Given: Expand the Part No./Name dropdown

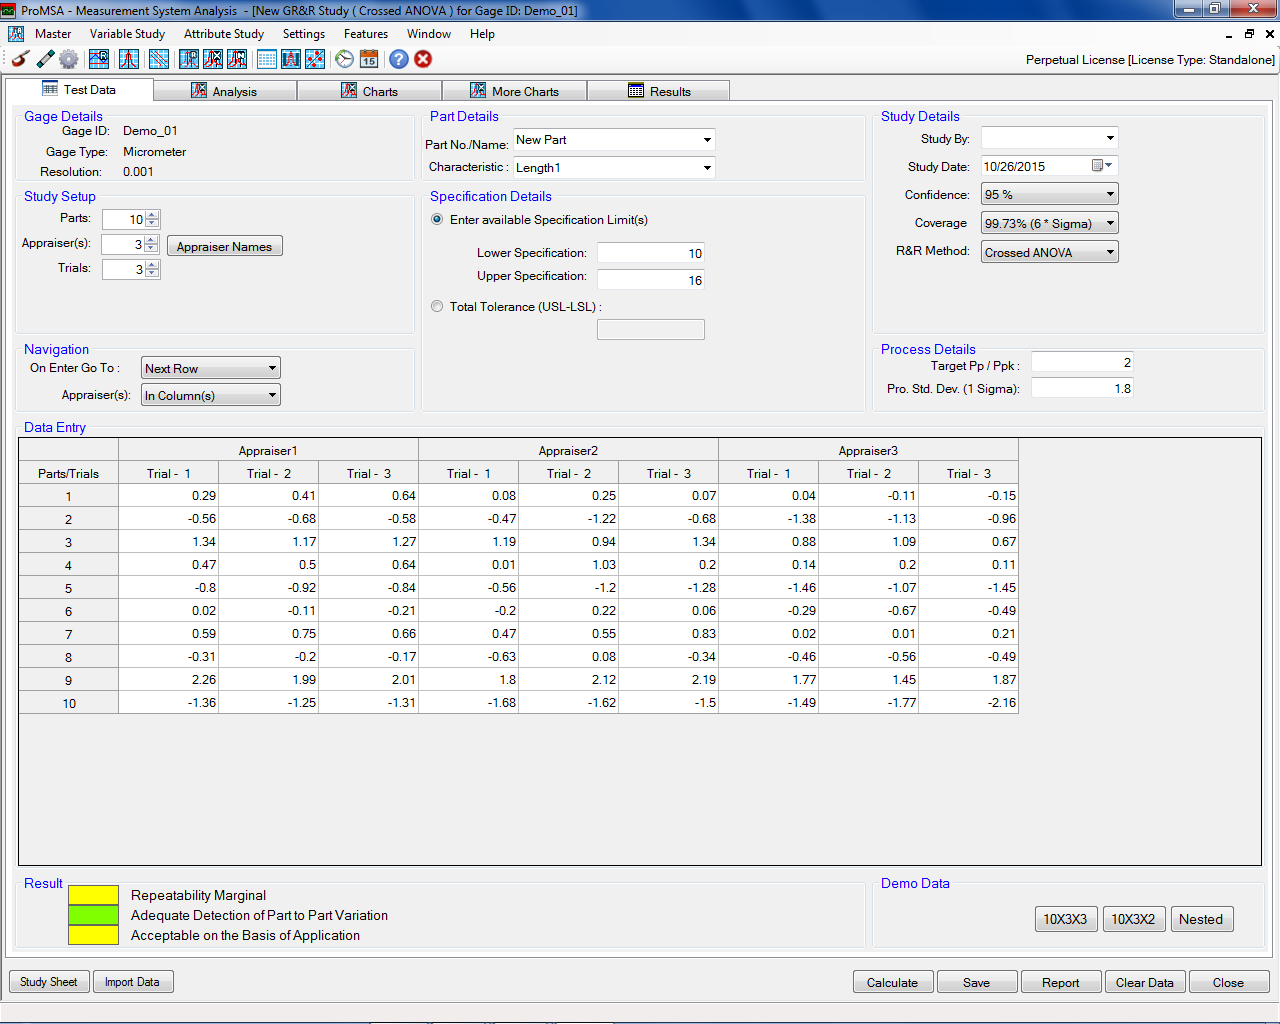Looking at the screenshot, I should (707, 140).
